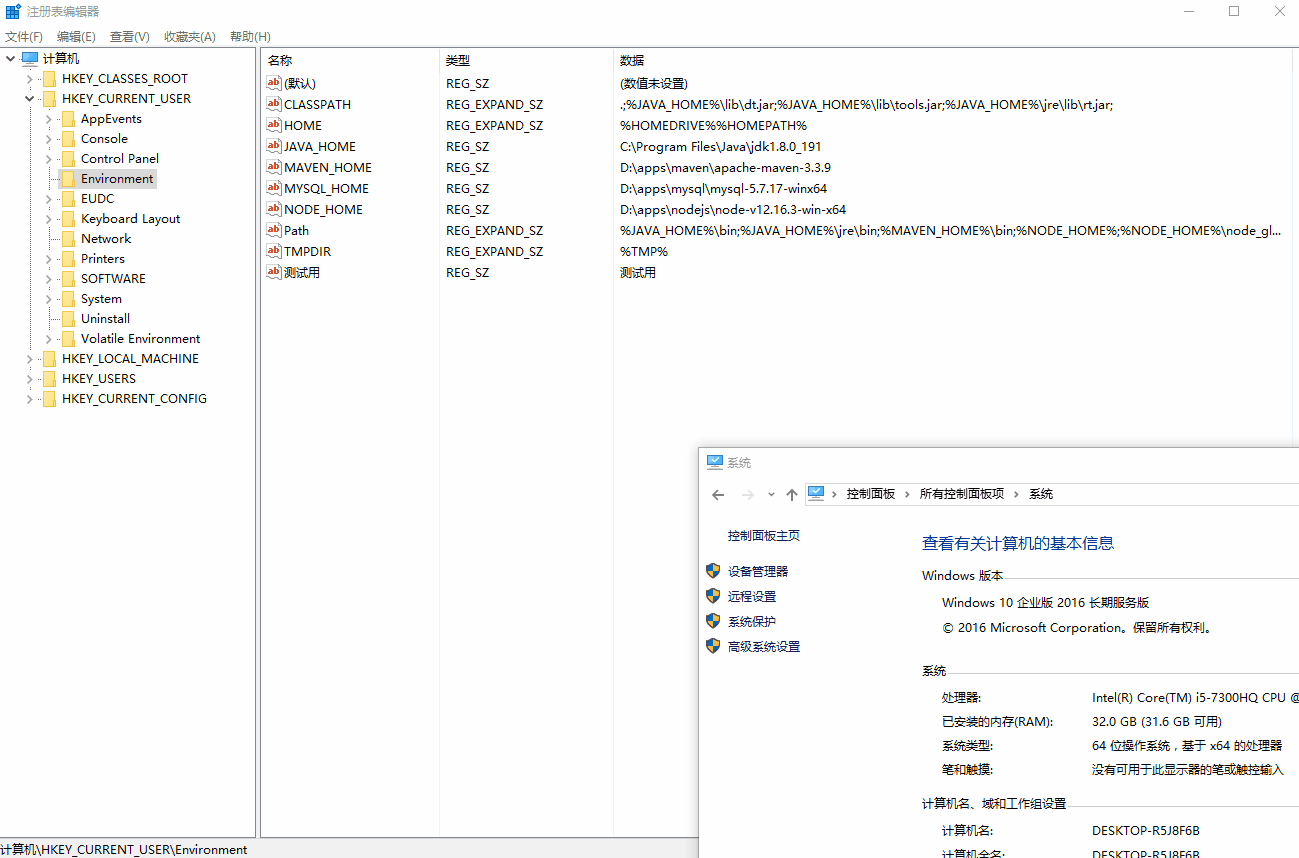Click shield icon next to 系统保护
Image resolution: width=1299 pixels, height=858 pixels.
713,621
